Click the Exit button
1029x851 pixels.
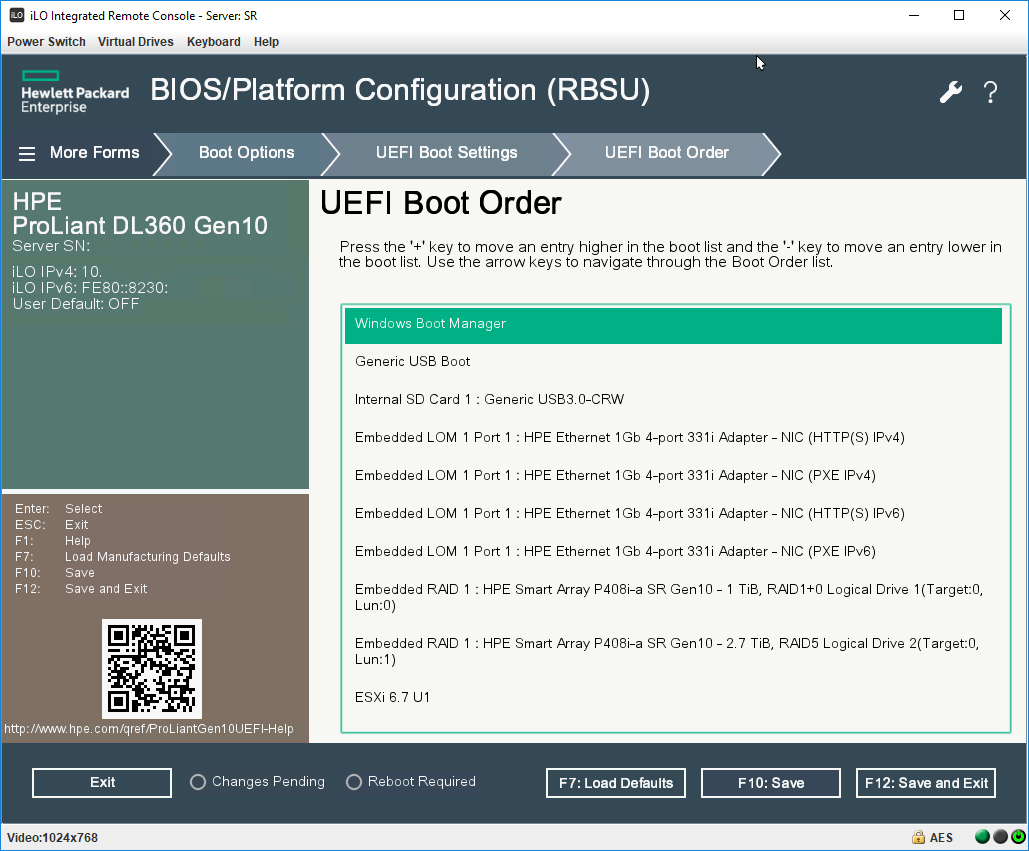[102, 783]
